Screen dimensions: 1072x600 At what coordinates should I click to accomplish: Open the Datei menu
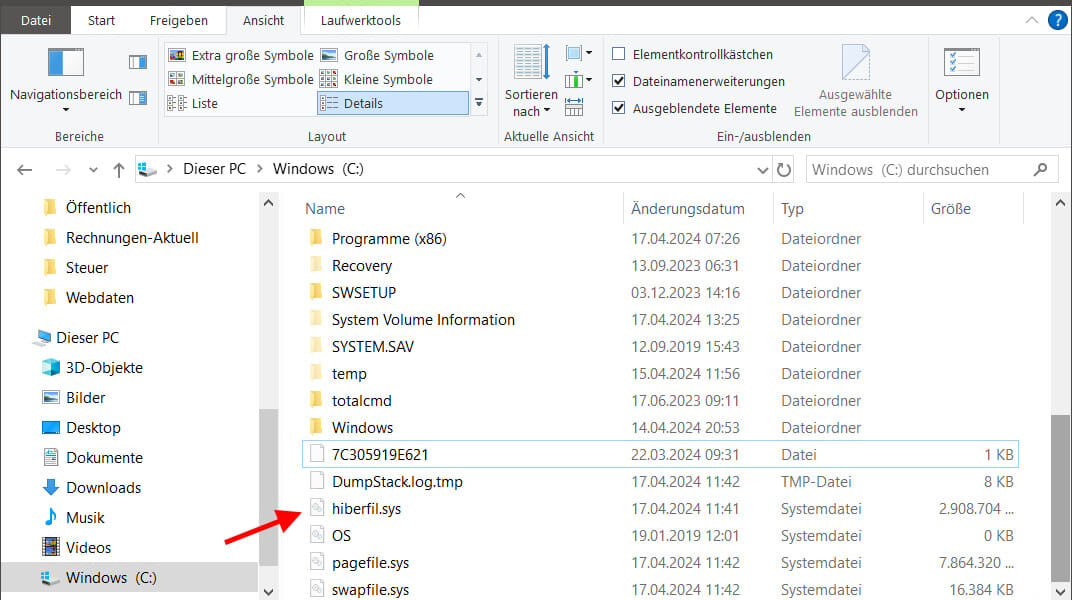[36, 21]
